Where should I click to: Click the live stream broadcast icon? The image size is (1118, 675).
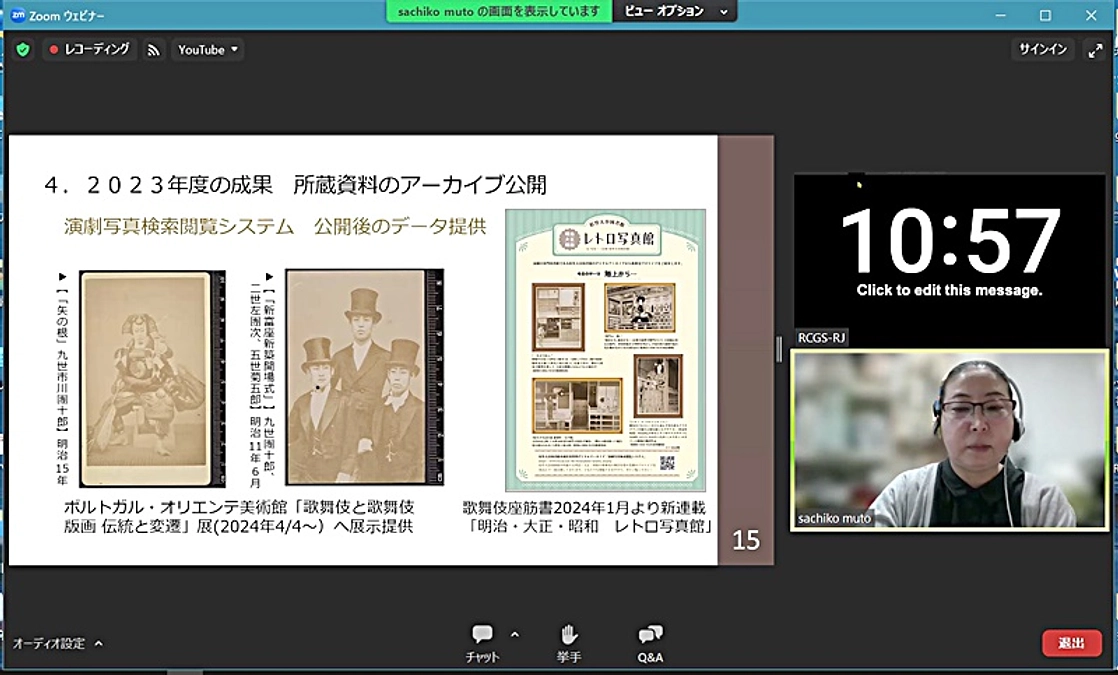pyautogui.click(x=152, y=48)
